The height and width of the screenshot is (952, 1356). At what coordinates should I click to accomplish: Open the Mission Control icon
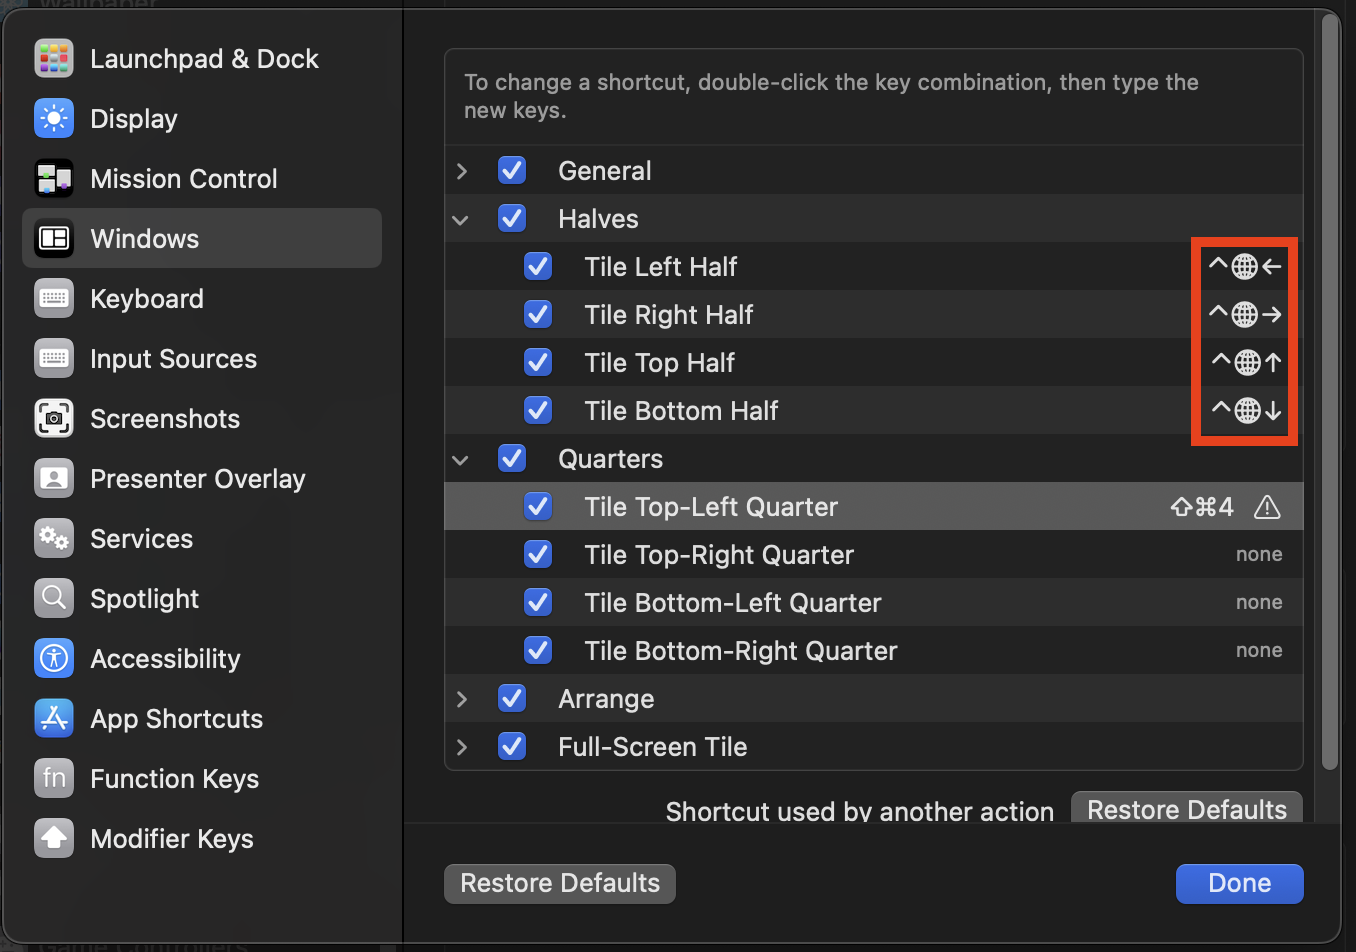(54, 179)
